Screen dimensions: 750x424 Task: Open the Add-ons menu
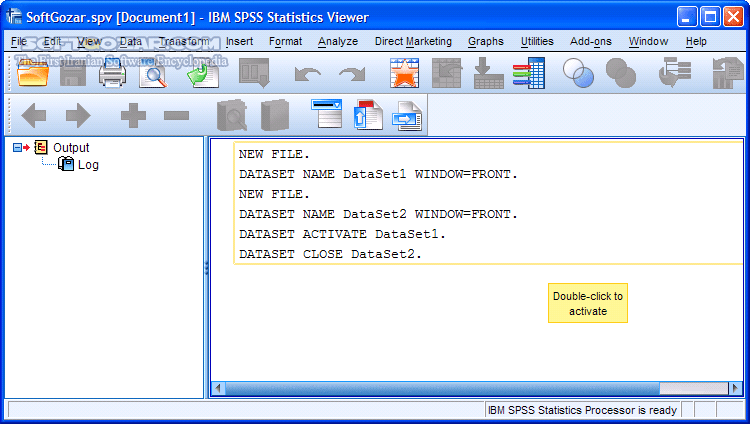[x=591, y=42]
